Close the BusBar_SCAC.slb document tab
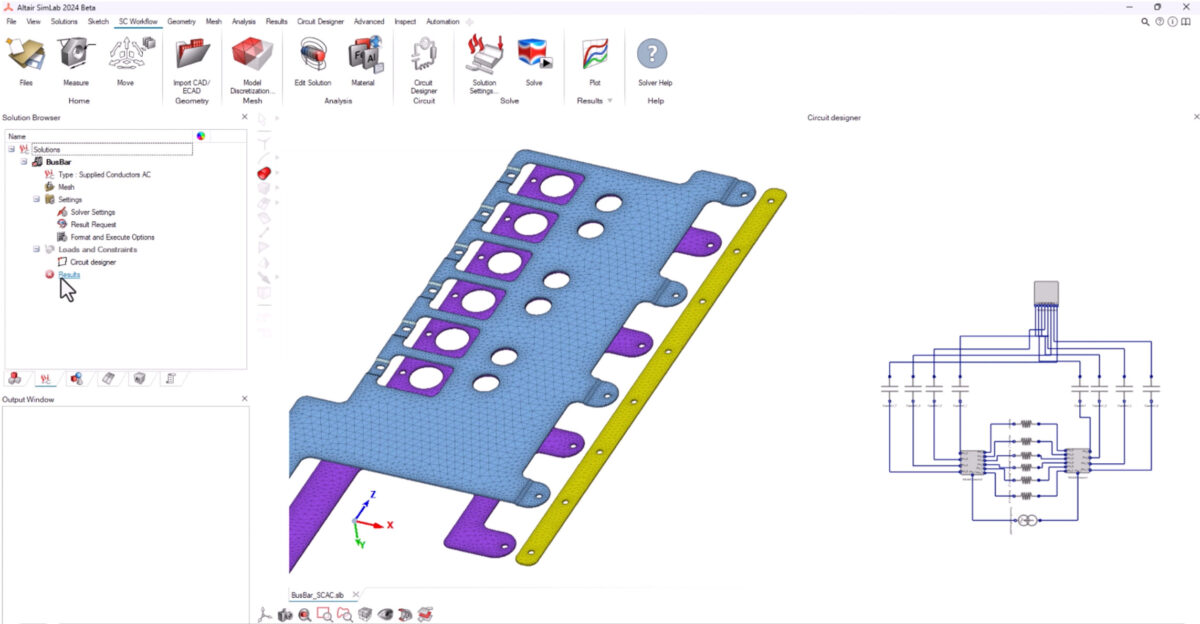1200x624 pixels. pos(355,594)
